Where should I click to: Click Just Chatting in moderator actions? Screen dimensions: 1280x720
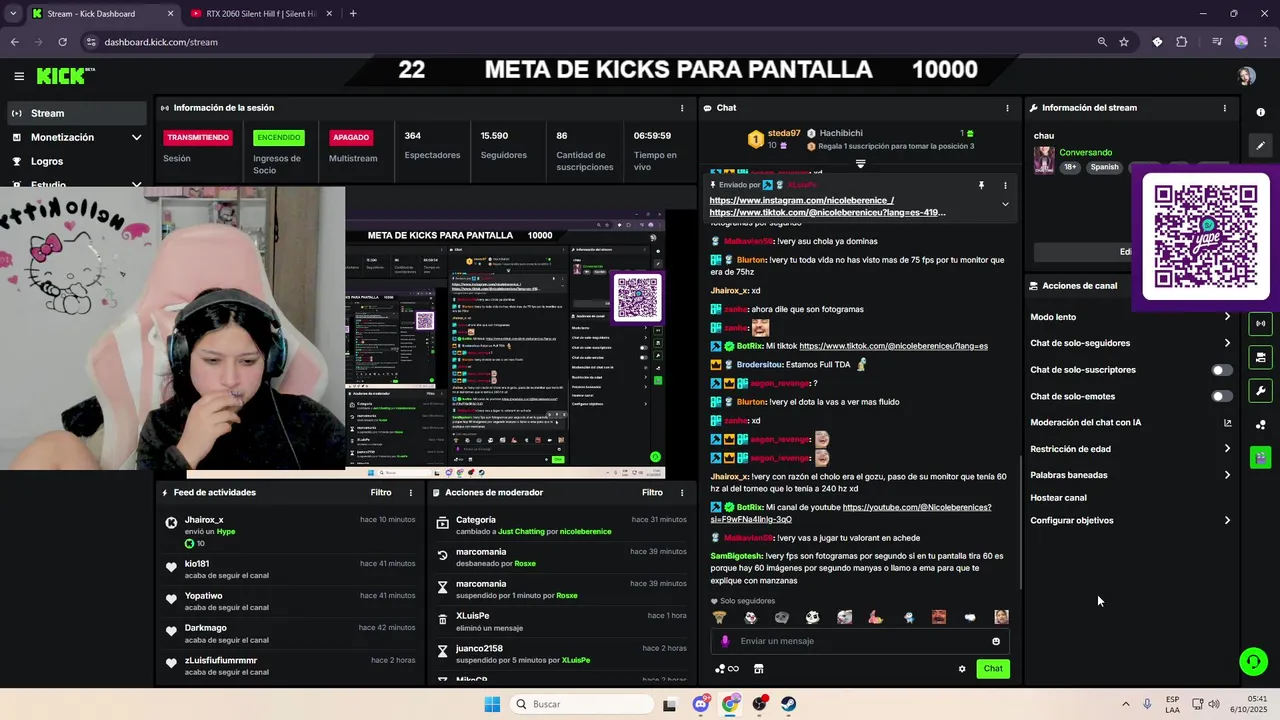[520, 532]
